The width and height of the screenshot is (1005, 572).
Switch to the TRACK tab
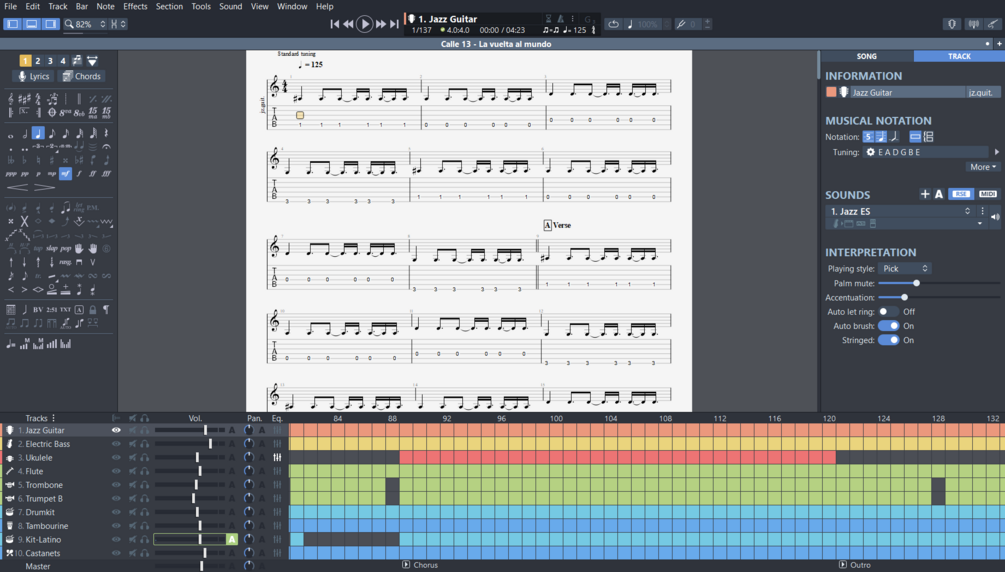click(959, 56)
